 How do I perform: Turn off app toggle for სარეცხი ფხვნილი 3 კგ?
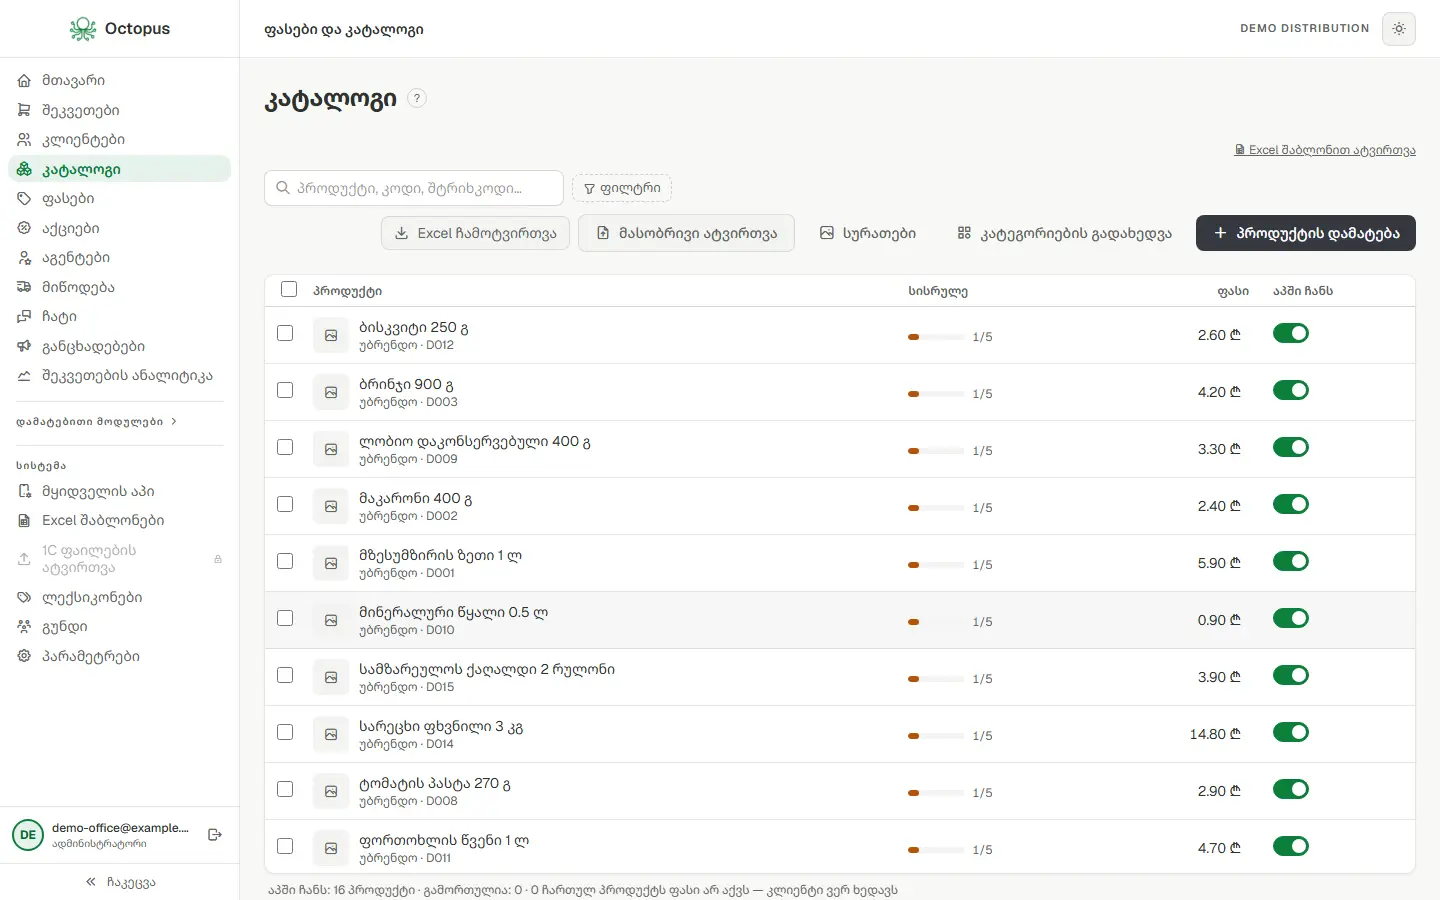[1291, 732]
